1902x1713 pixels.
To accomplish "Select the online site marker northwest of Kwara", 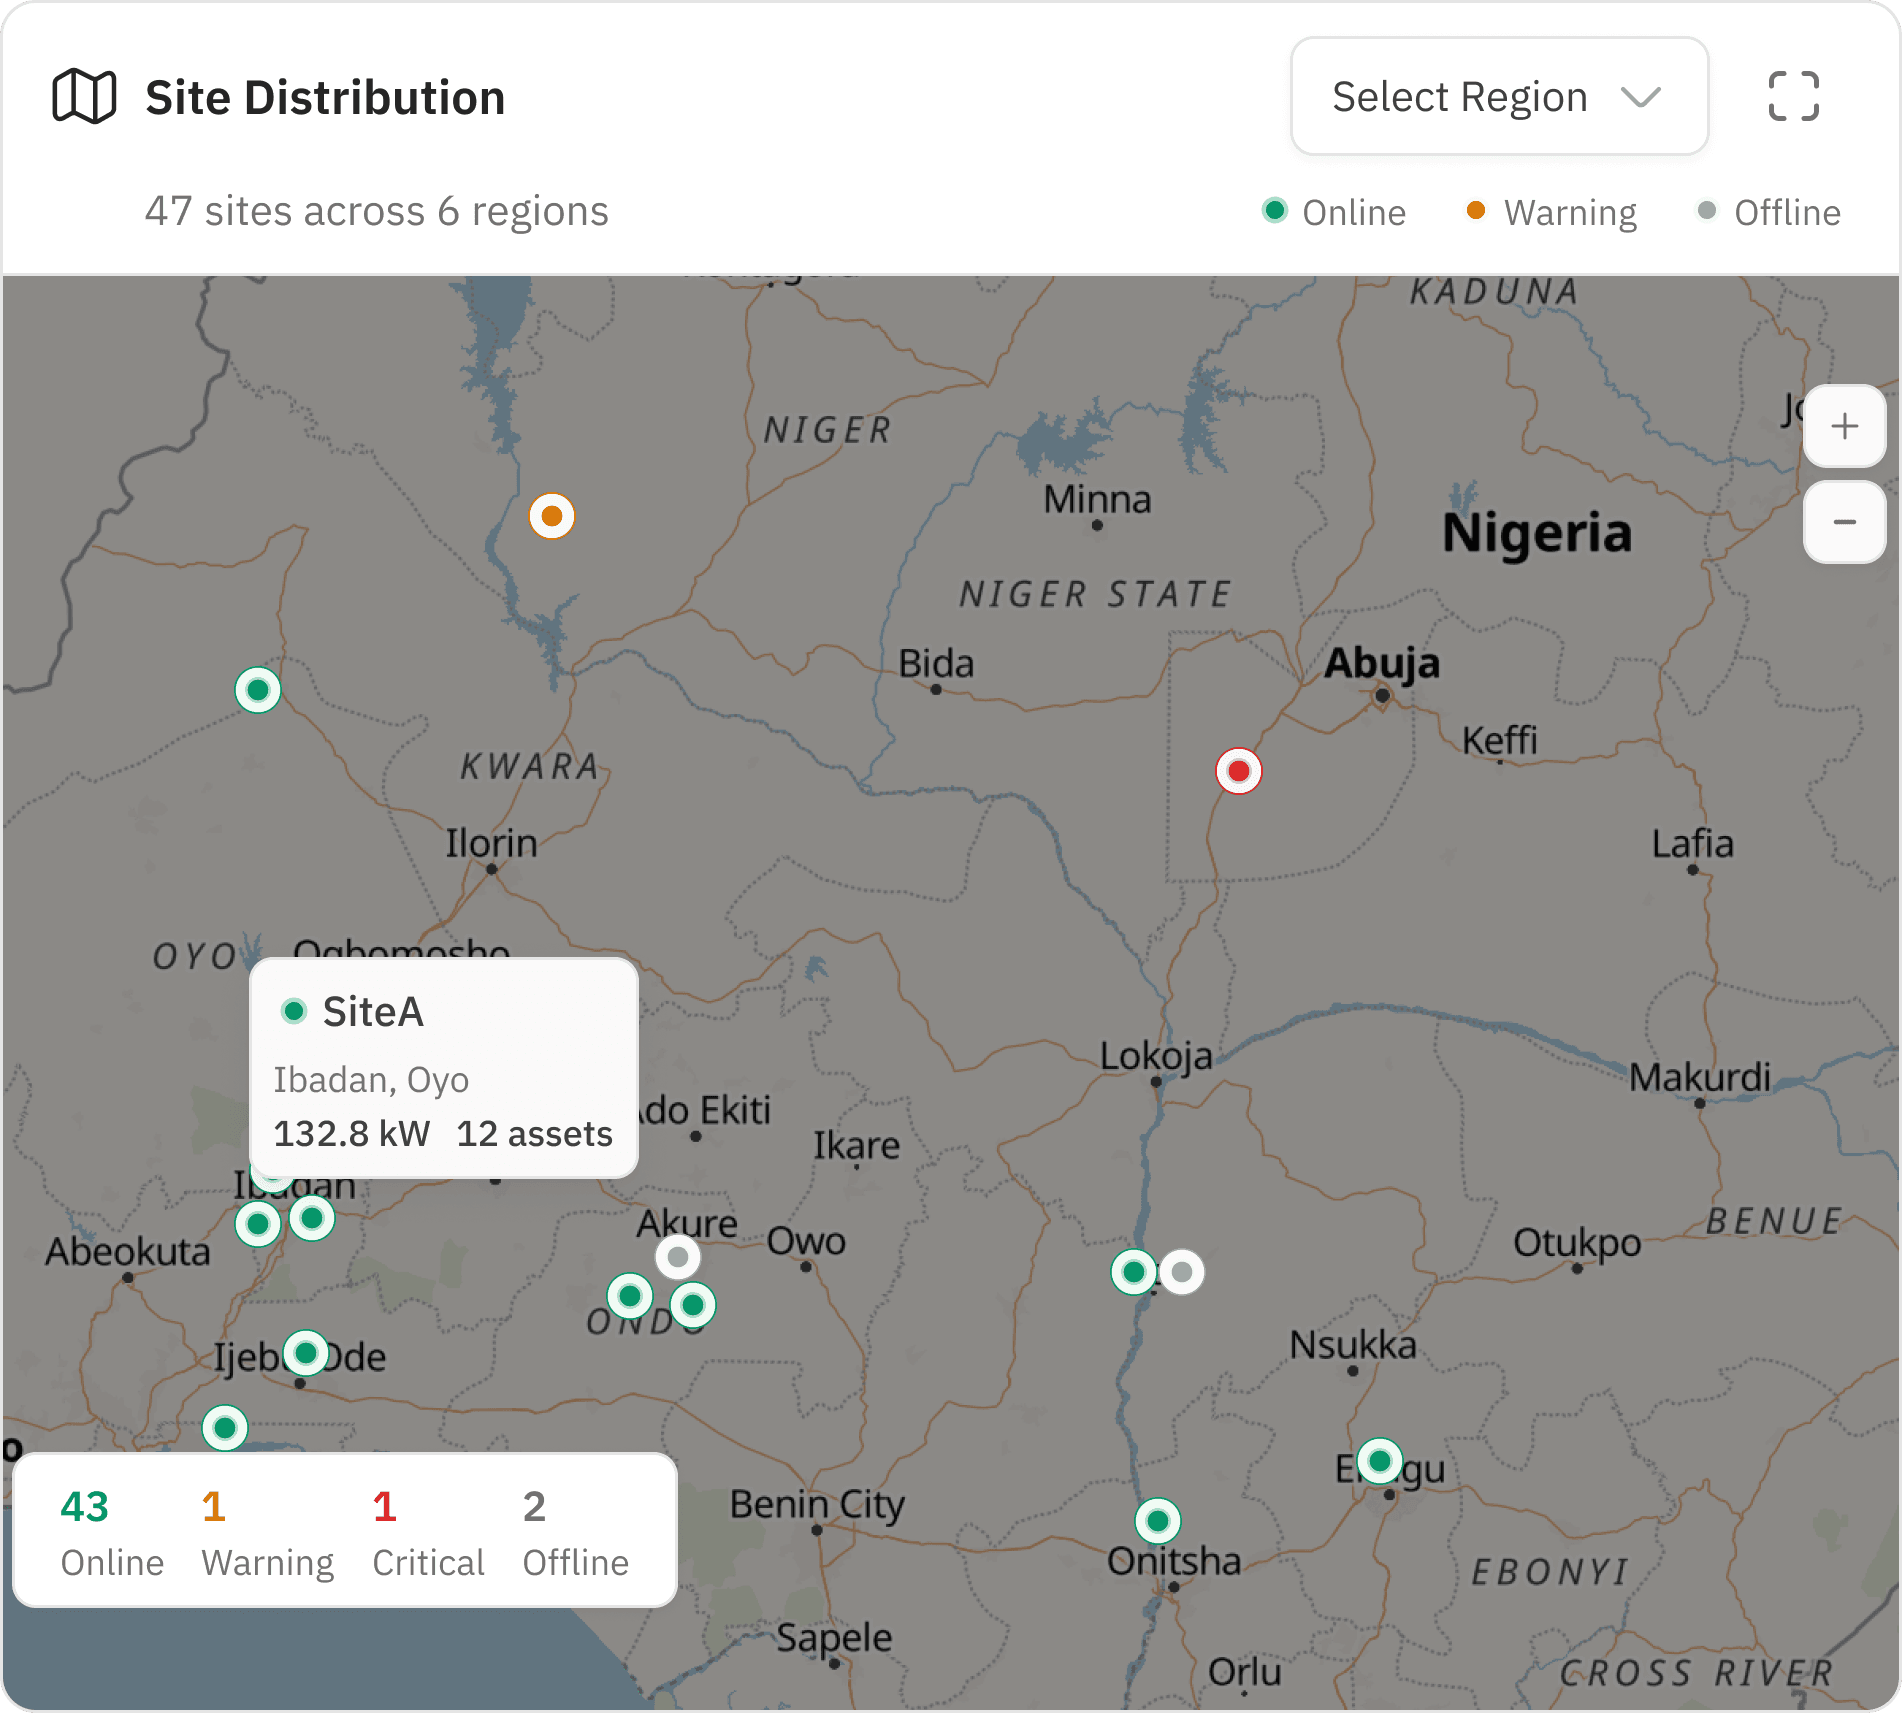I will click(258, 690).
